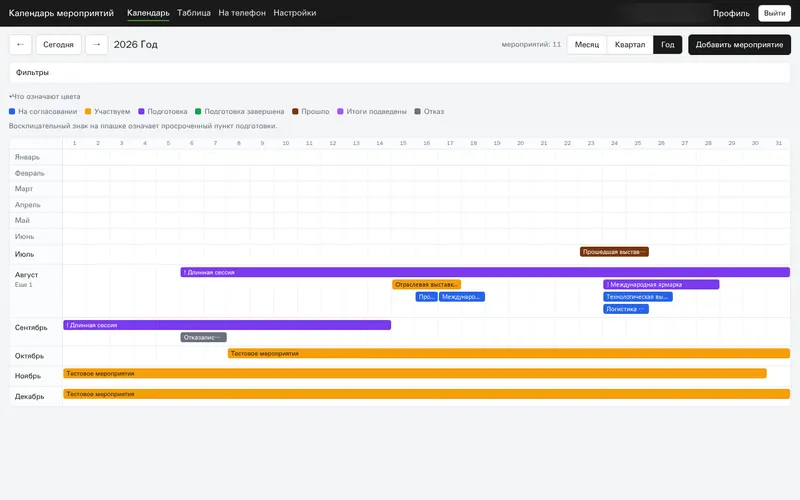800x500 pixels.
Task: Open the Настройки navigation tab
Action: click(295, 13)
